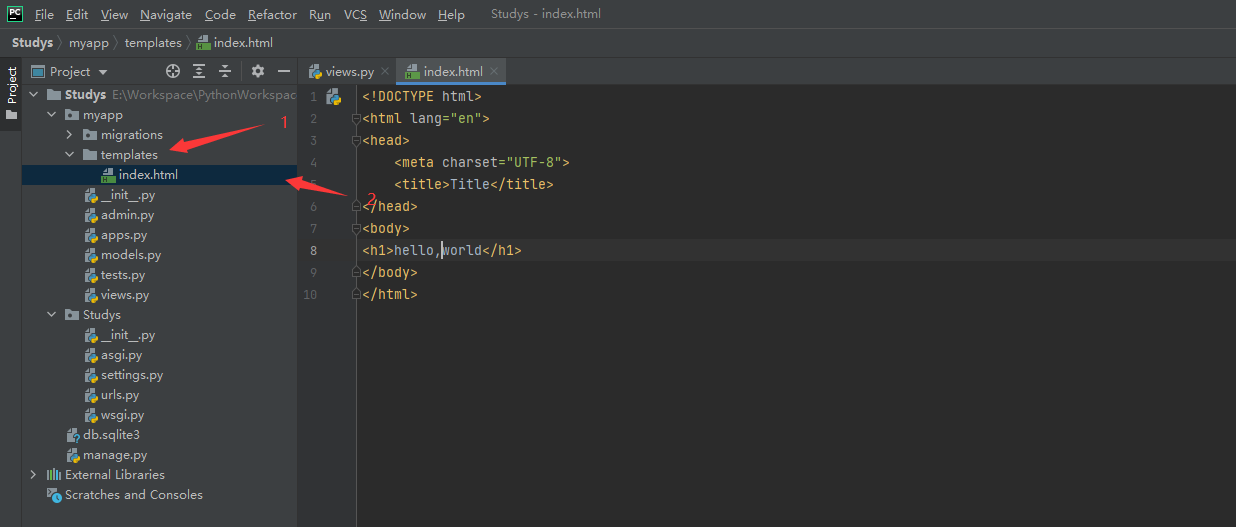Select the migrations folder in tree
1236x527 pixels.
[x=131, y=135]
